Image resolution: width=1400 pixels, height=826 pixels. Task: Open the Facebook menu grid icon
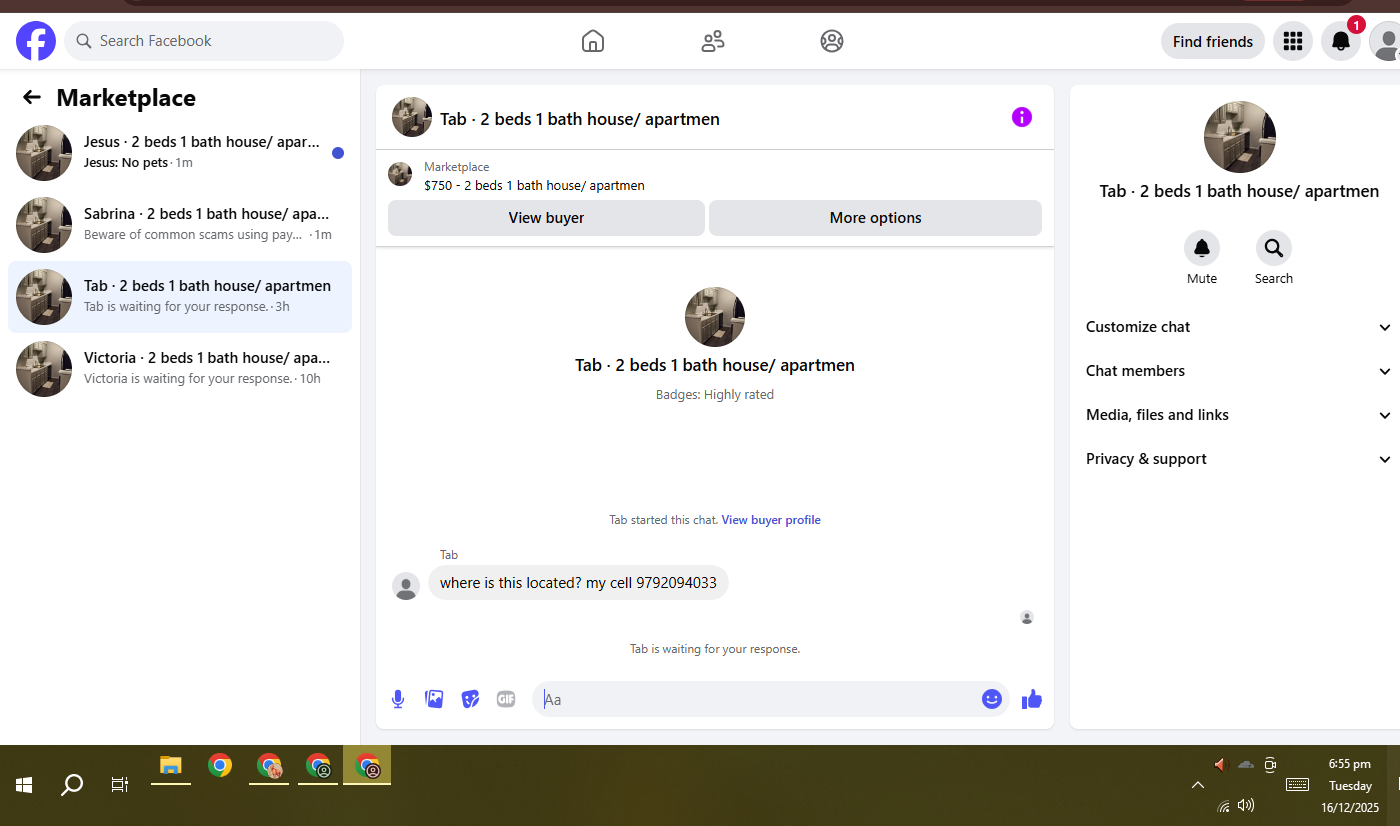[1293, 41]
